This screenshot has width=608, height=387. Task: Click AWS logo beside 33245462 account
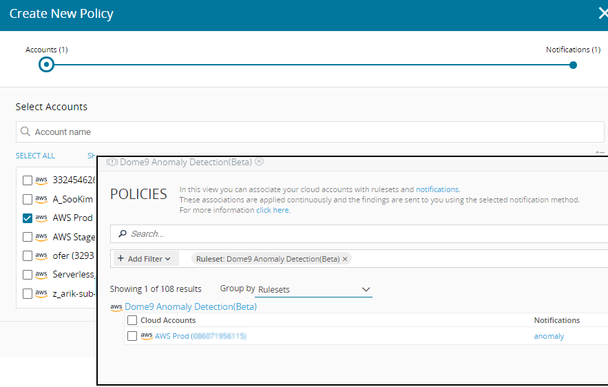41,180
